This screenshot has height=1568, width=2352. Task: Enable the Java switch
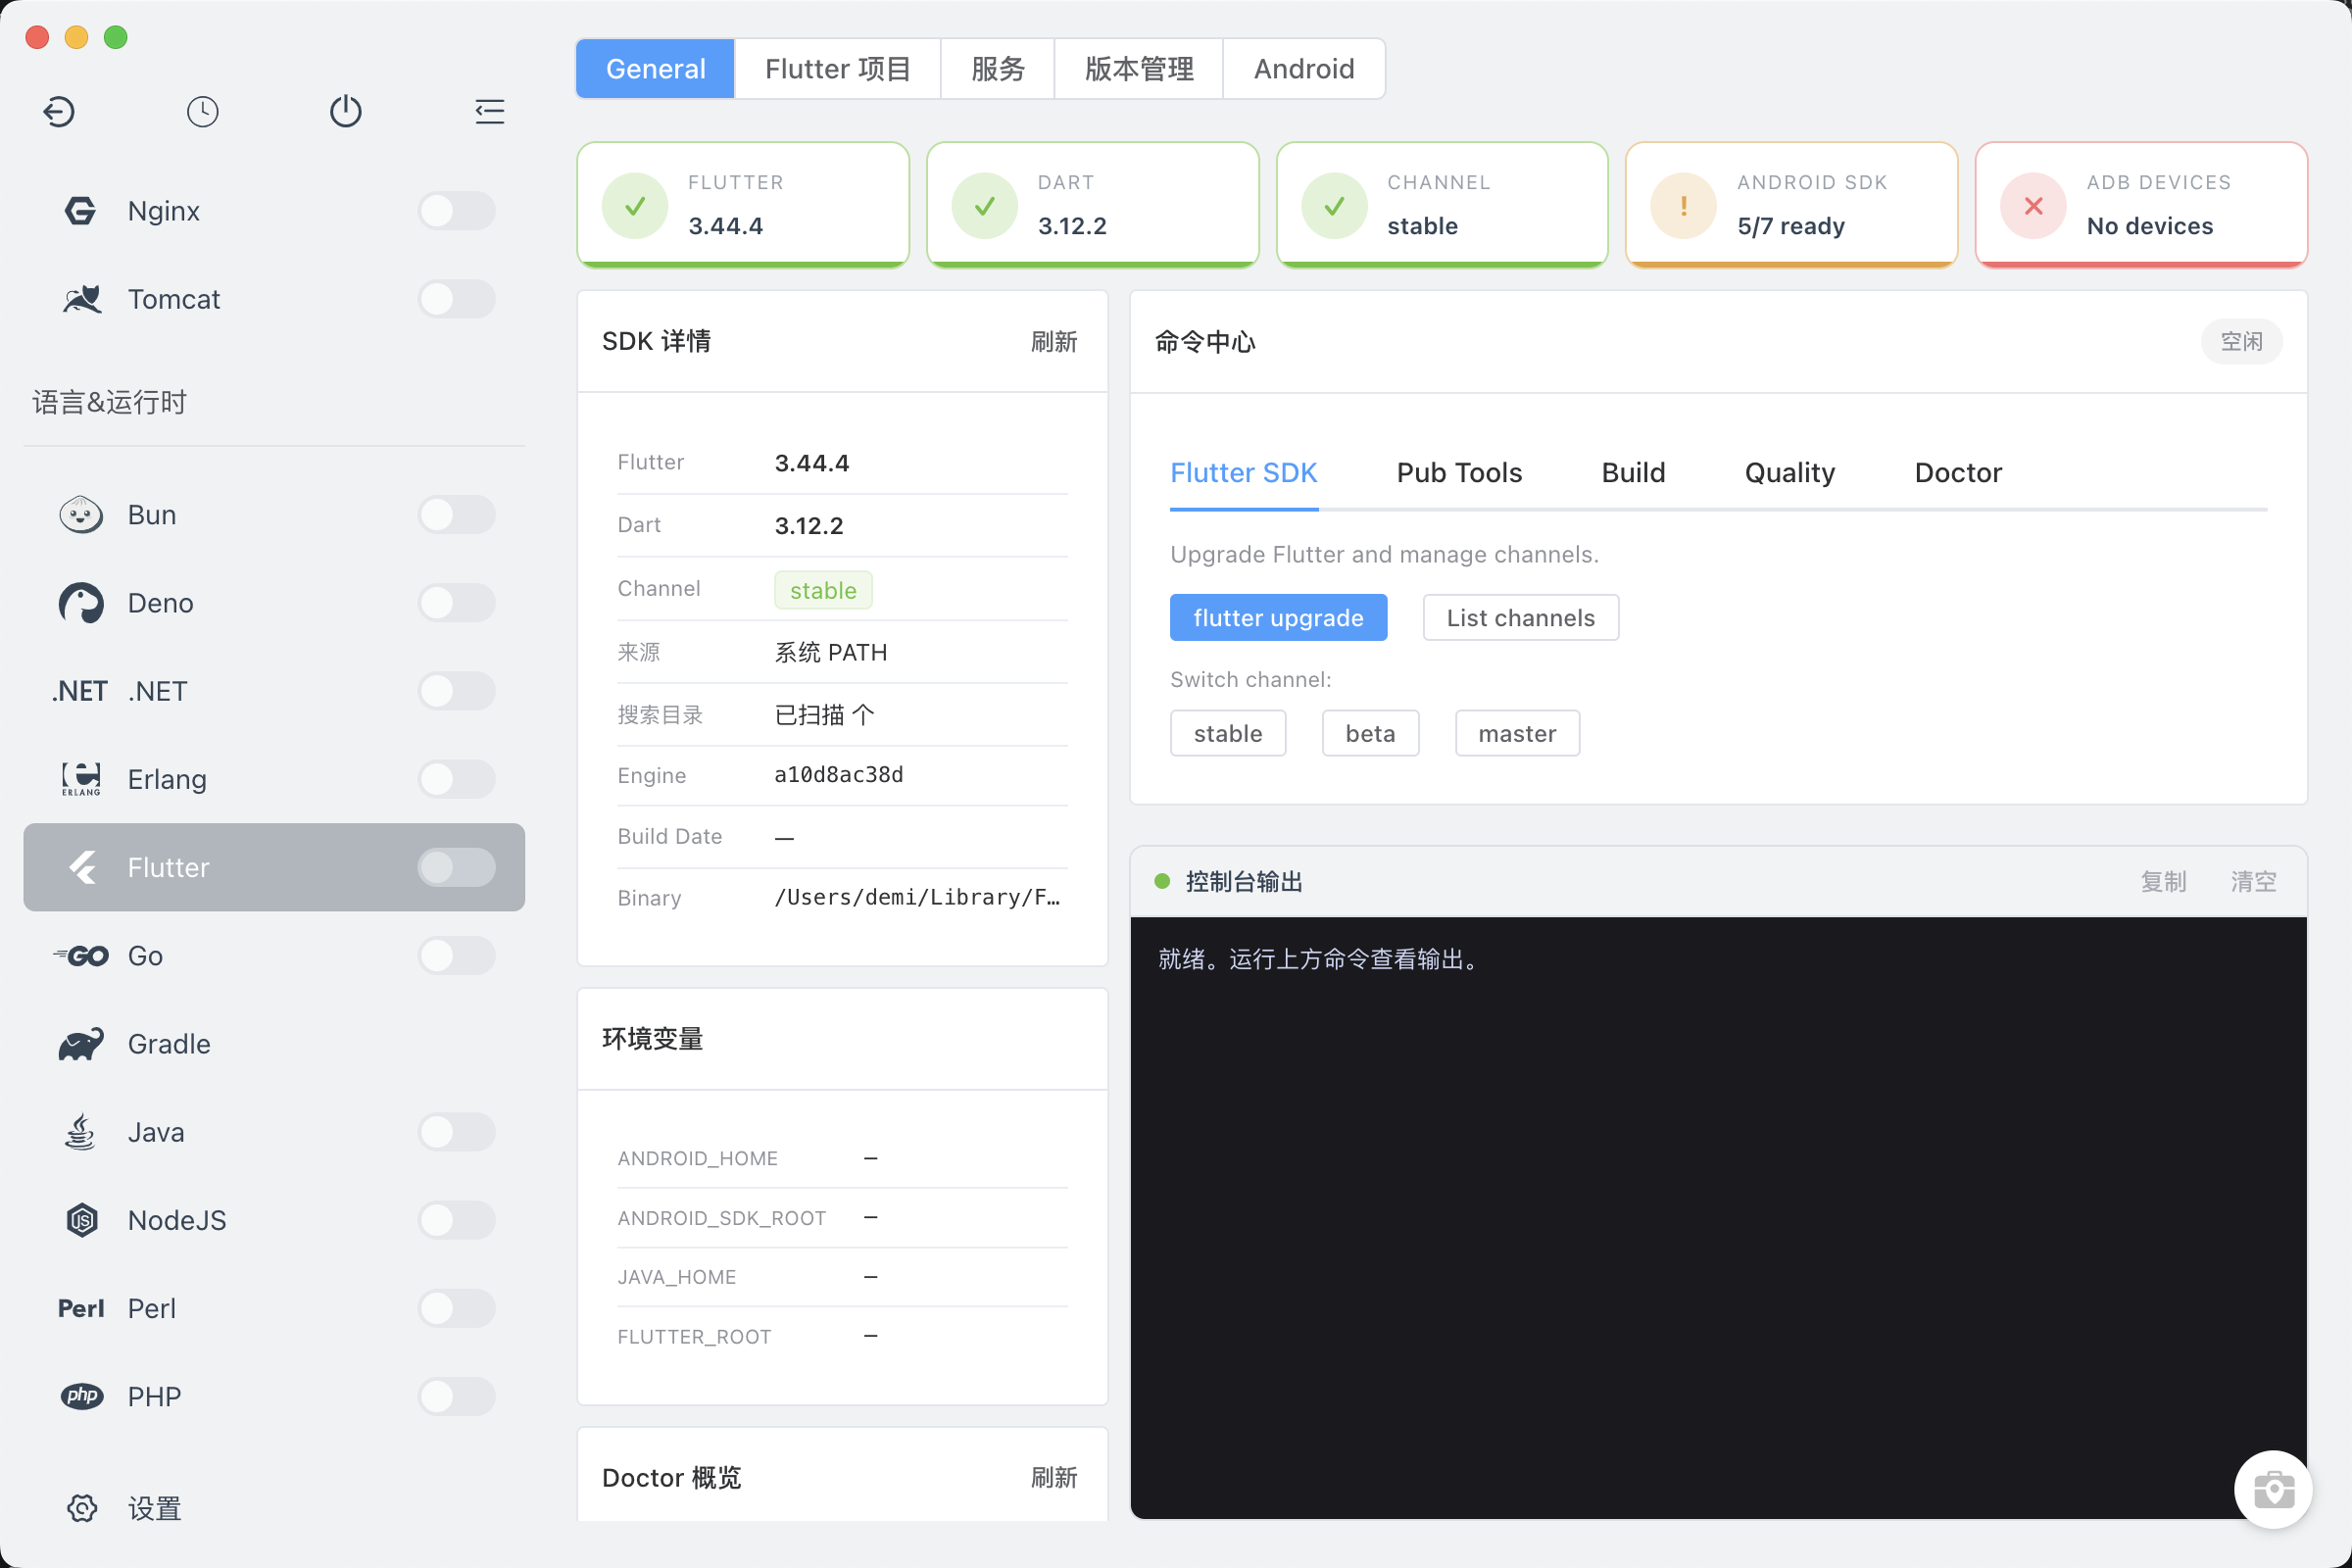(x=457, y=1132)
